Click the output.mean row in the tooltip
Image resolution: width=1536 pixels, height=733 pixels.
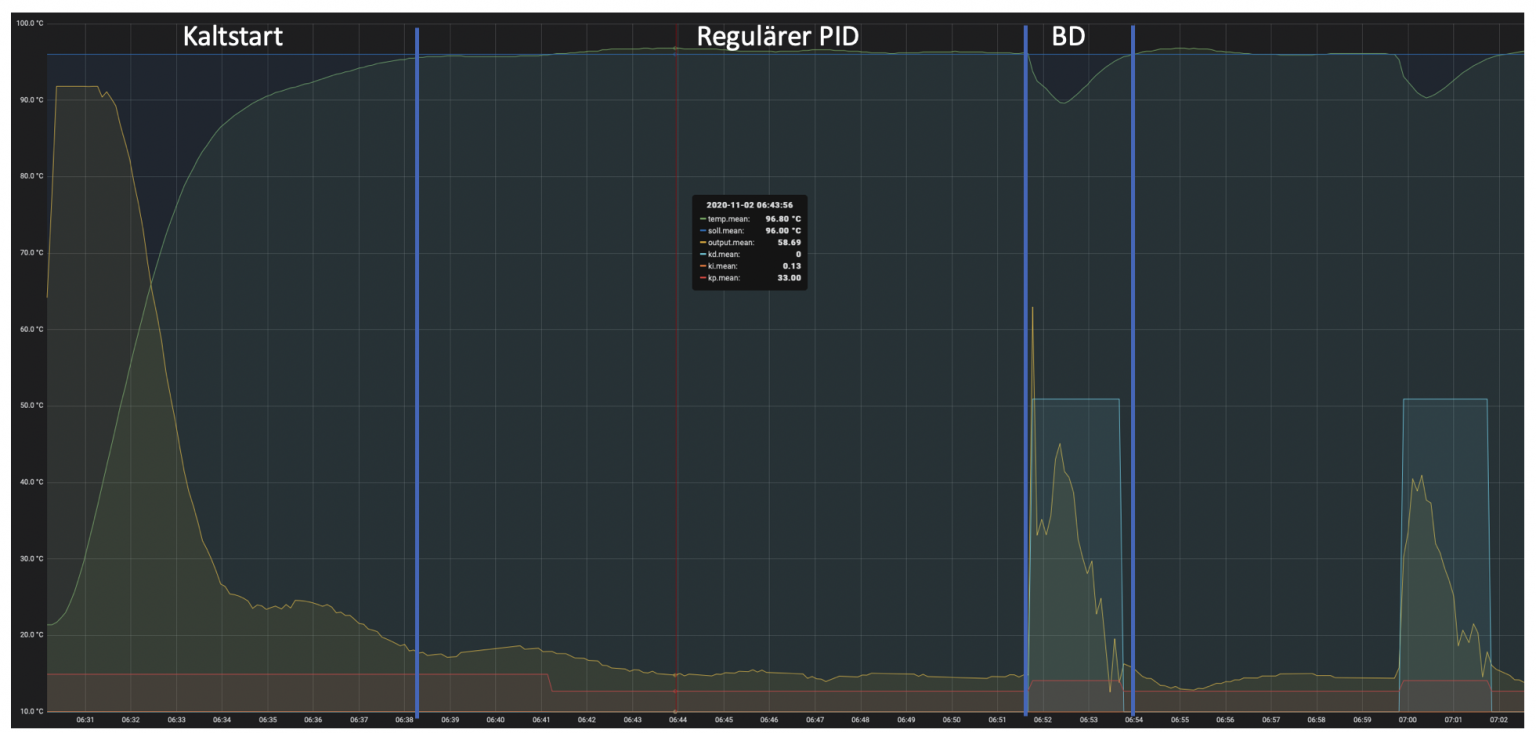pyautogui.click(x=750, y=242)
